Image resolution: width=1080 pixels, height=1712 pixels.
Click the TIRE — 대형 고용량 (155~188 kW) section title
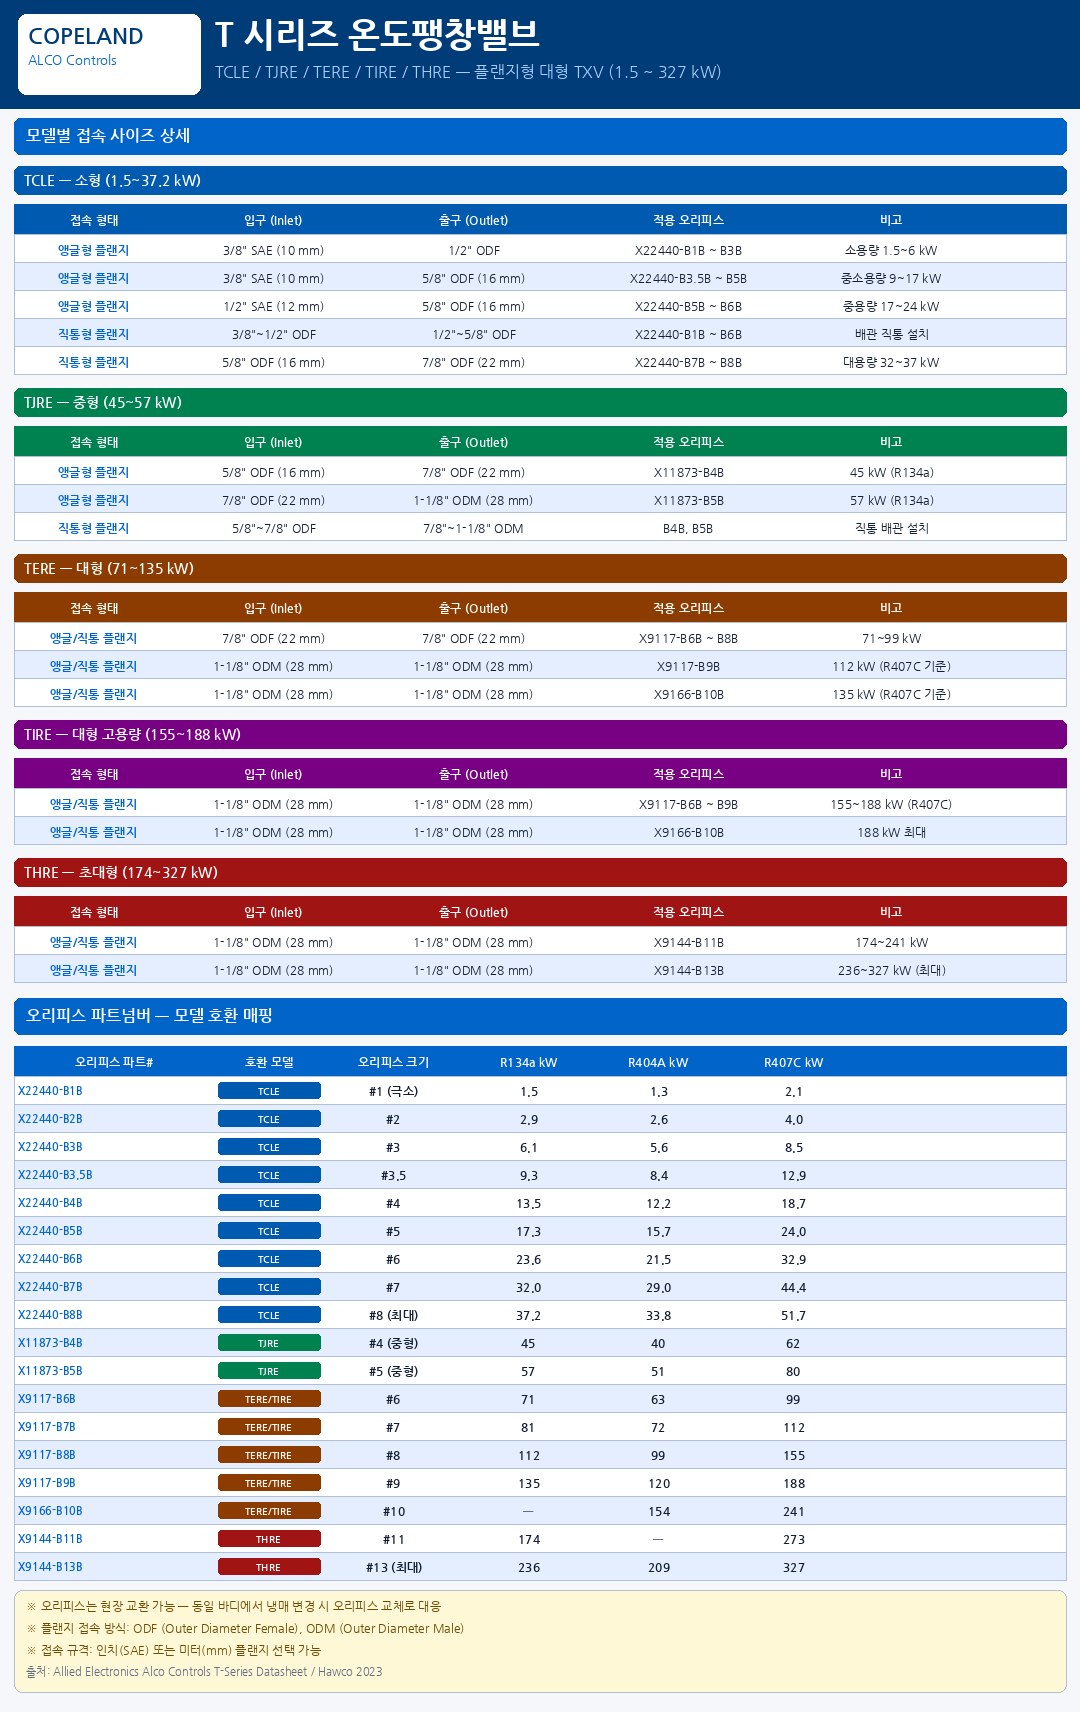point(540,735)
